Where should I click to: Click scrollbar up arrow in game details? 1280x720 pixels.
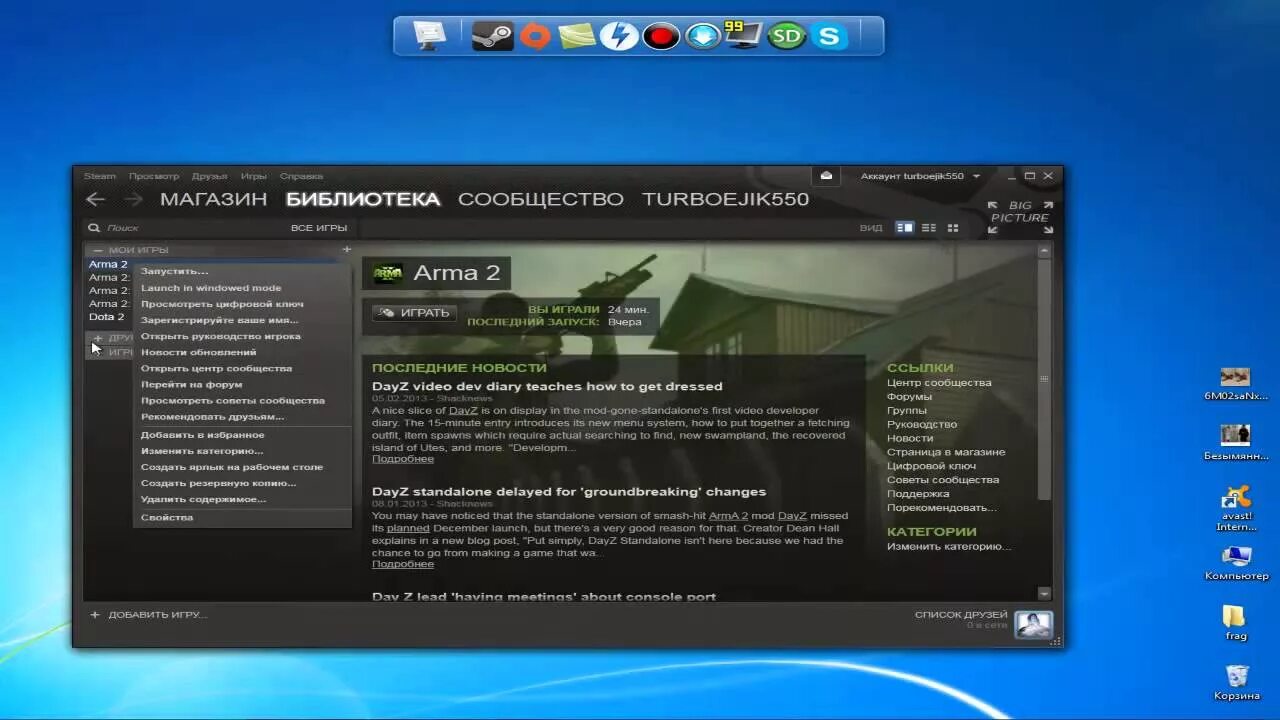1044,251
